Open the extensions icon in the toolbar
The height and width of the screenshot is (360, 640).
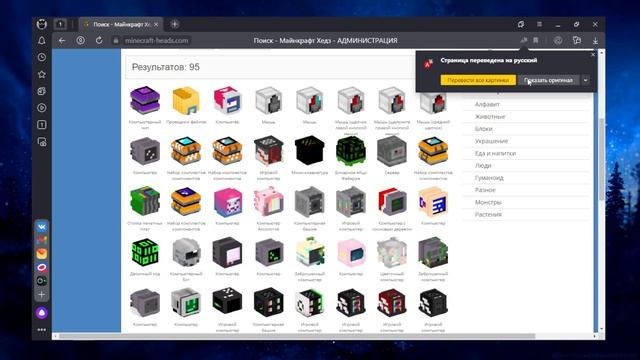pos(577,40)
